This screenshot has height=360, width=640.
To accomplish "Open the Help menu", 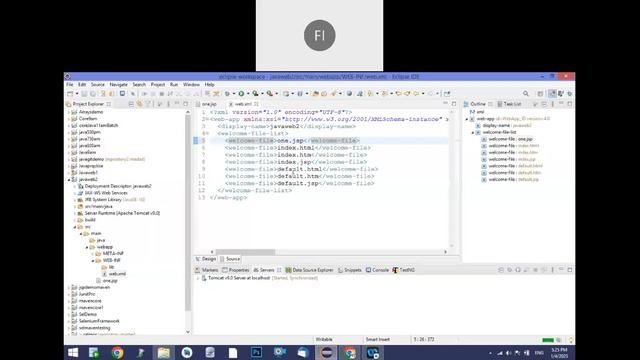I will point(209,84).
